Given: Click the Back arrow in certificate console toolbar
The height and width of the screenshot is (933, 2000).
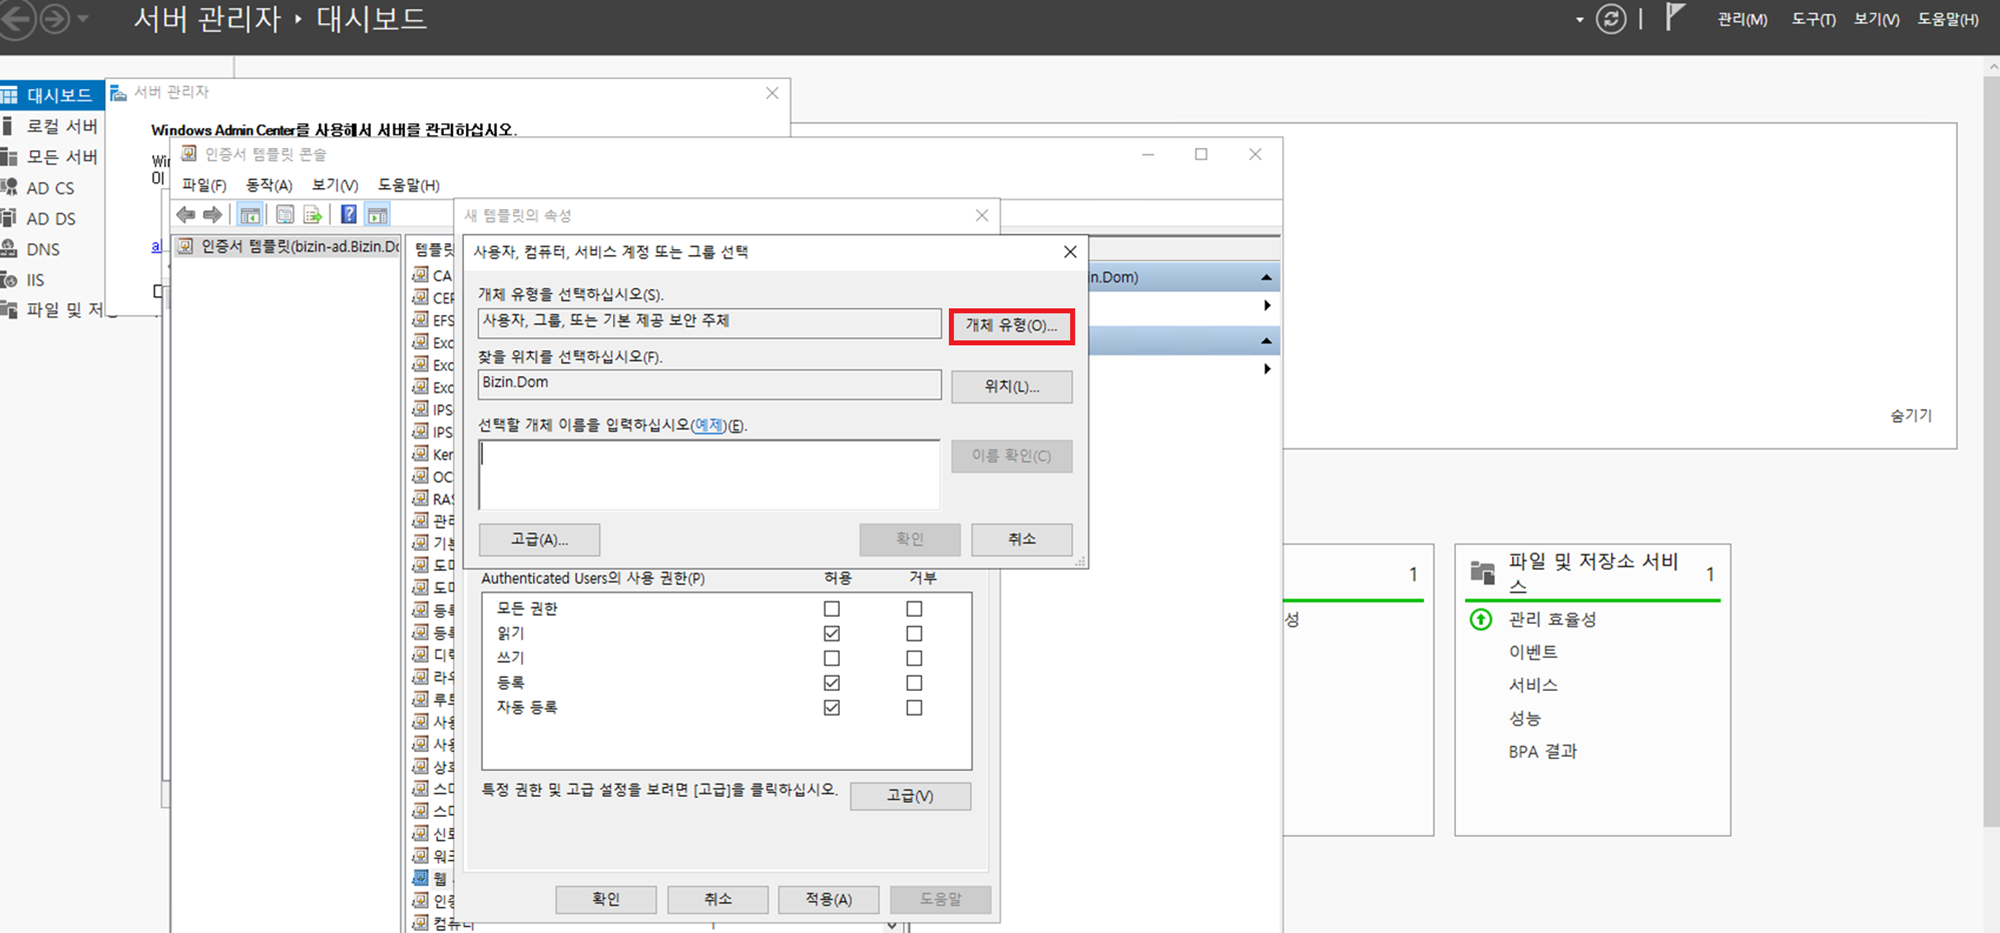Looking at the screenshot, I should [185, 215].
